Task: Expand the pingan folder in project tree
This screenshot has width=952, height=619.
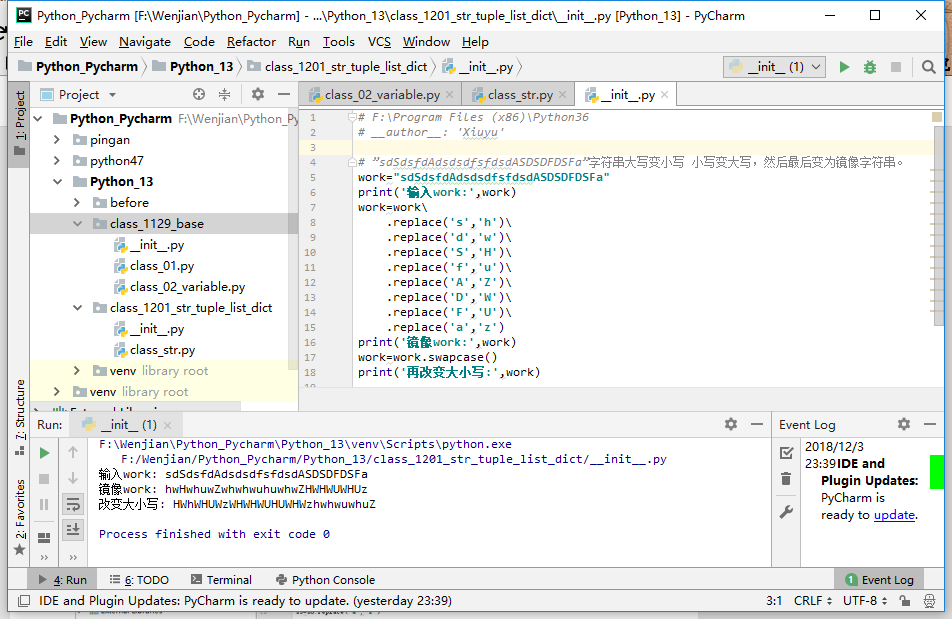Action: coord(57,140)
